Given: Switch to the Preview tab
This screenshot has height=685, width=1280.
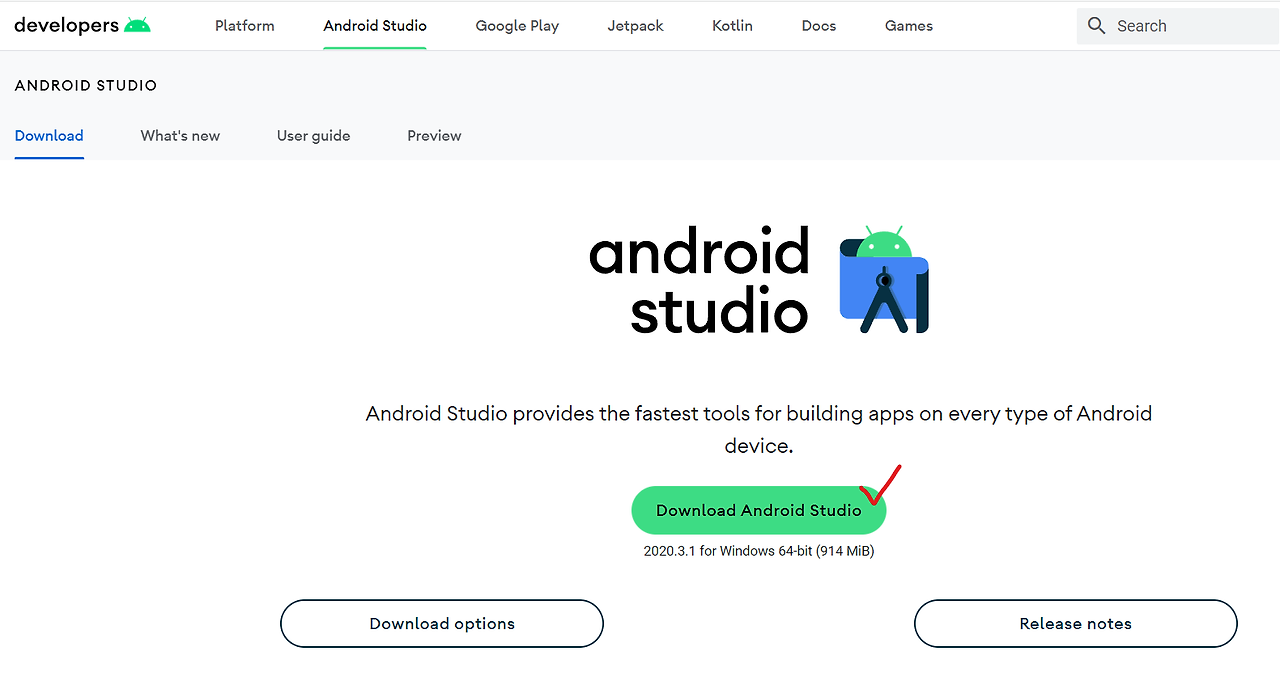Looking at the screenshot, I should click(x=434, y=136).
